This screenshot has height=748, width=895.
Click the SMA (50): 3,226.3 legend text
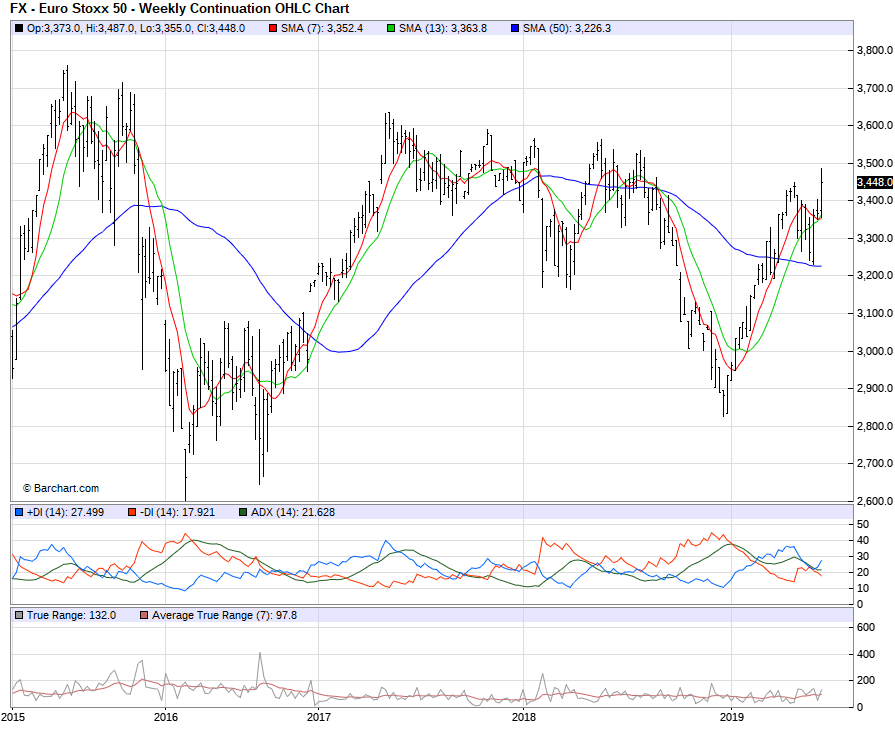click(x=566, y=28)
